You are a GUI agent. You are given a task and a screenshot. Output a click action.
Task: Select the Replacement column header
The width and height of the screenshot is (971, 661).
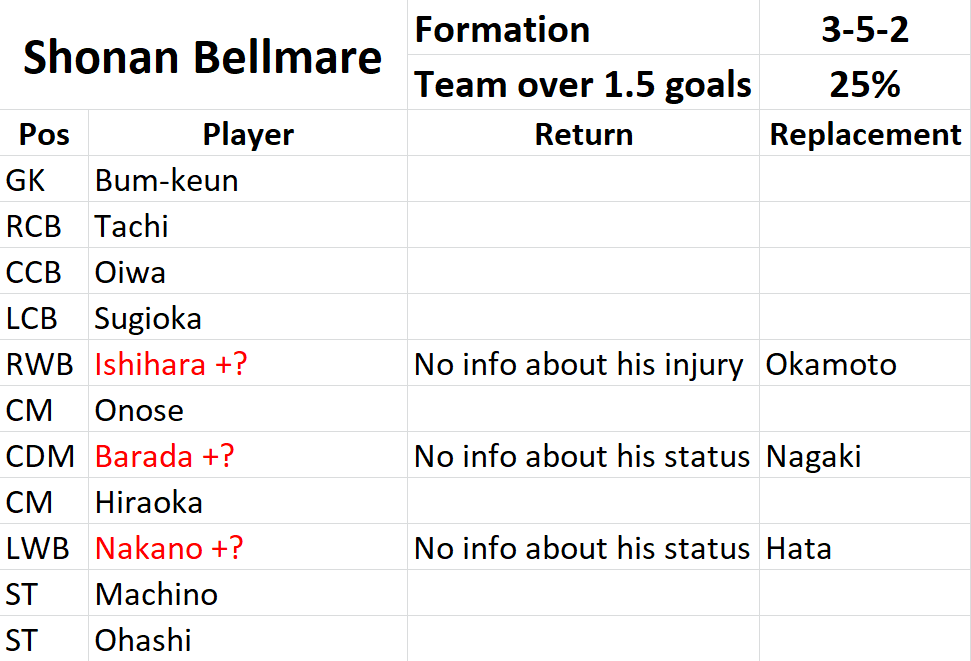tap(865, 133)
